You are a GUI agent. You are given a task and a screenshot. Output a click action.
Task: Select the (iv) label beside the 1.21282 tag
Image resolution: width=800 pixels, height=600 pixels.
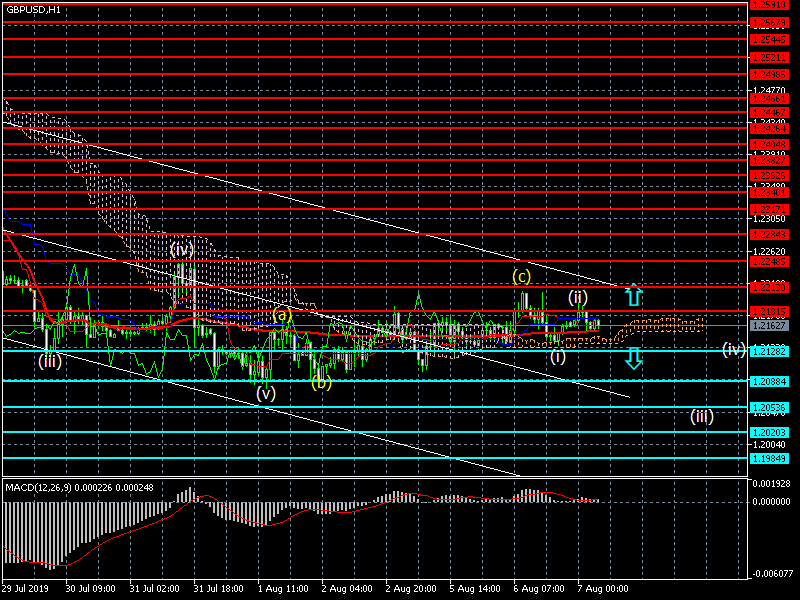click(733, 349)
